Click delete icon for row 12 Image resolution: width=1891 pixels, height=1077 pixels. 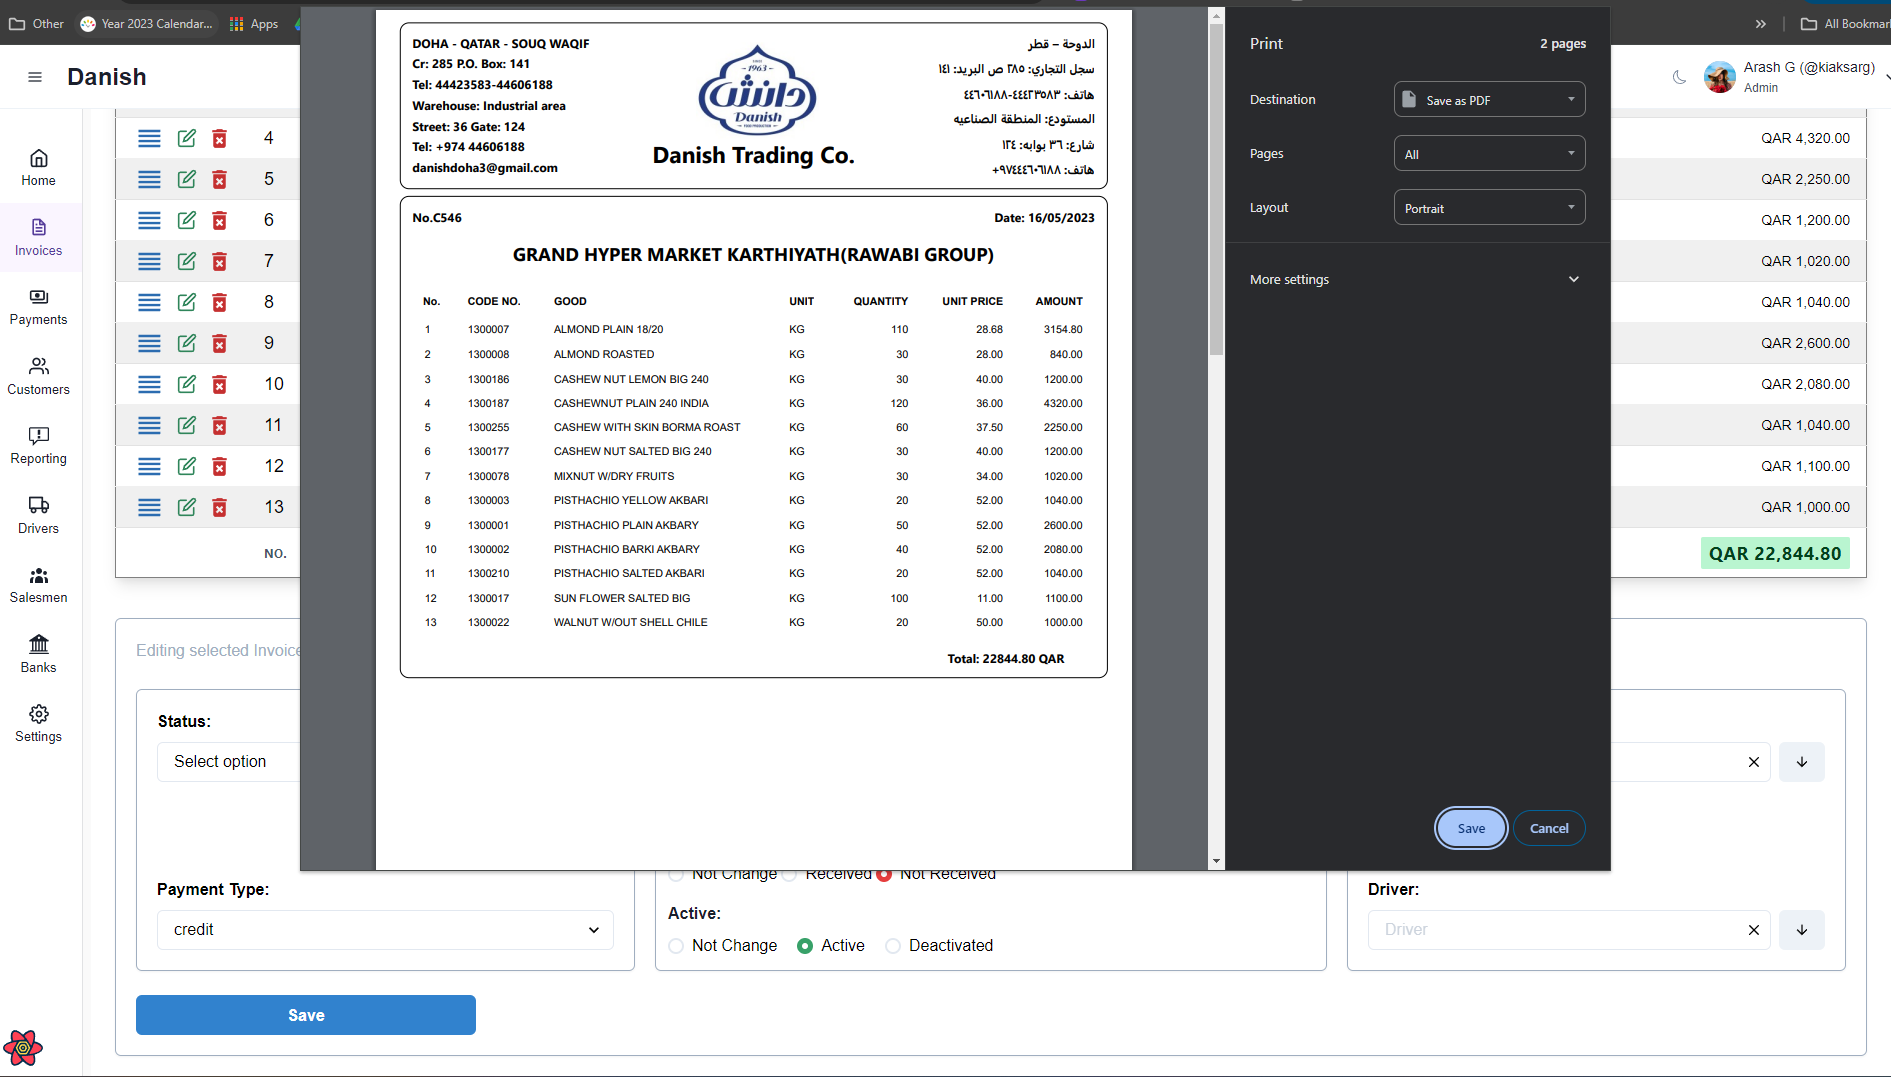pyautogui.click(x=219, y=466)
